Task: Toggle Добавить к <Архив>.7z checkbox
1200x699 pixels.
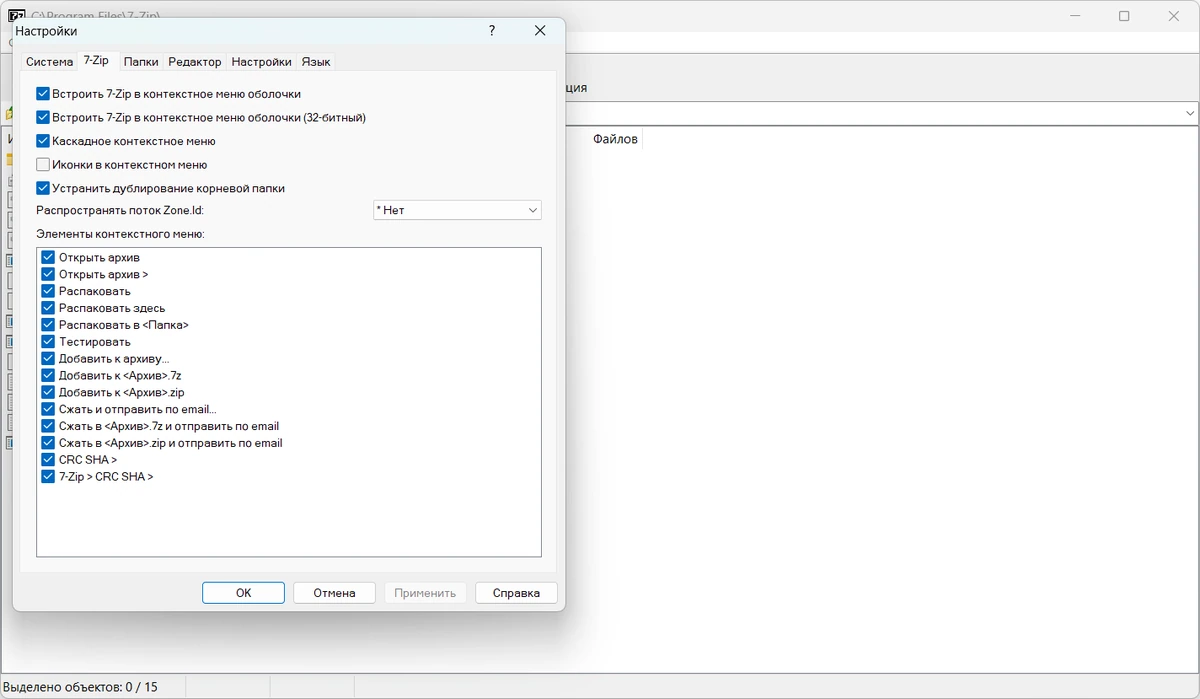Action: [x=48, y=376]
